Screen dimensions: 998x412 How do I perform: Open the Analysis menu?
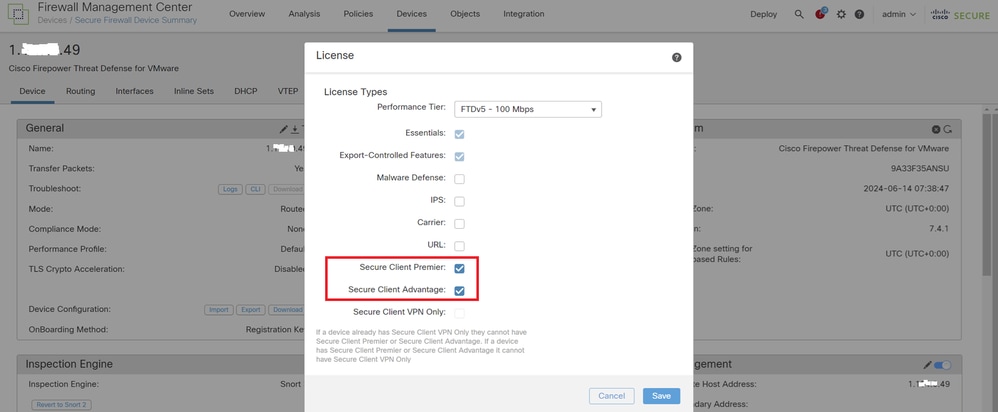click(304, 14)
